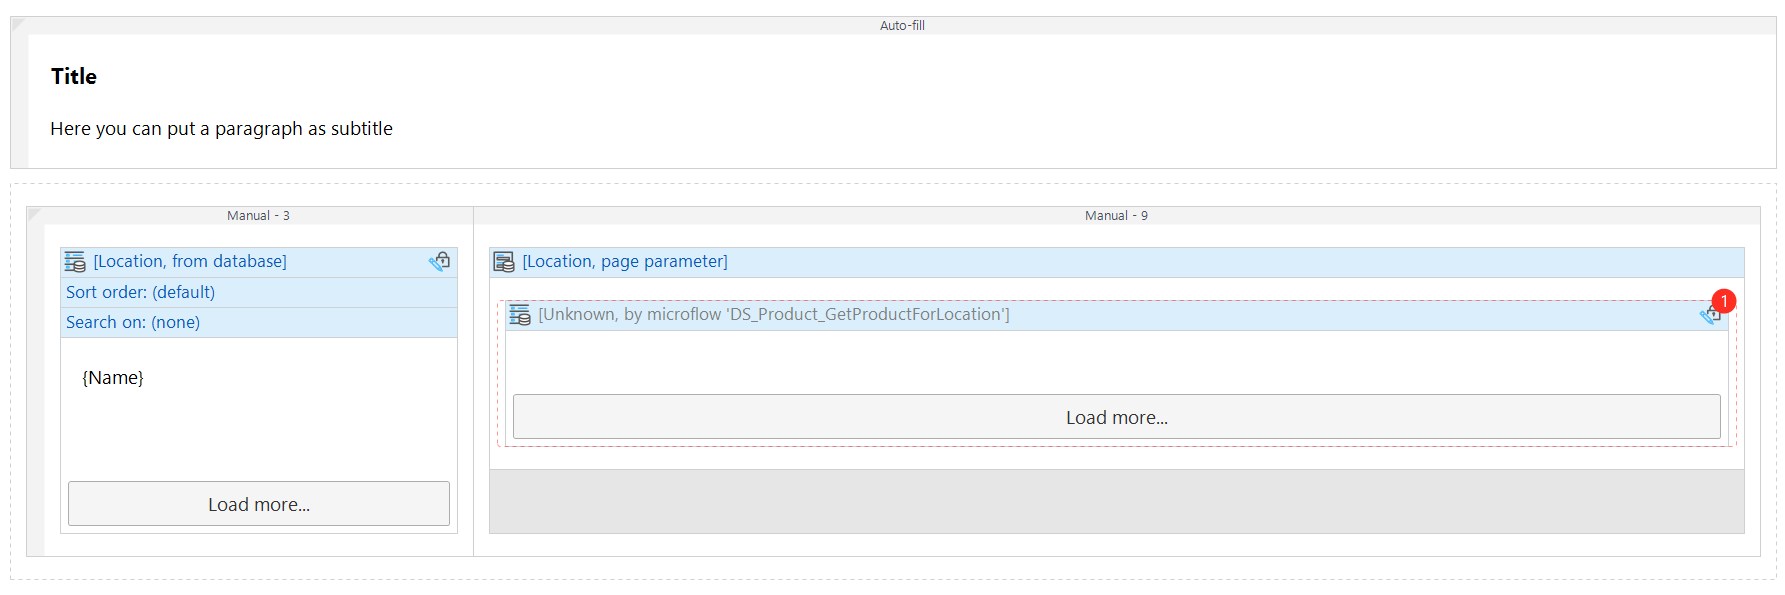Select the Manual - 9 column header
Screen dimensions: 1785x595
click(1117, 215)
